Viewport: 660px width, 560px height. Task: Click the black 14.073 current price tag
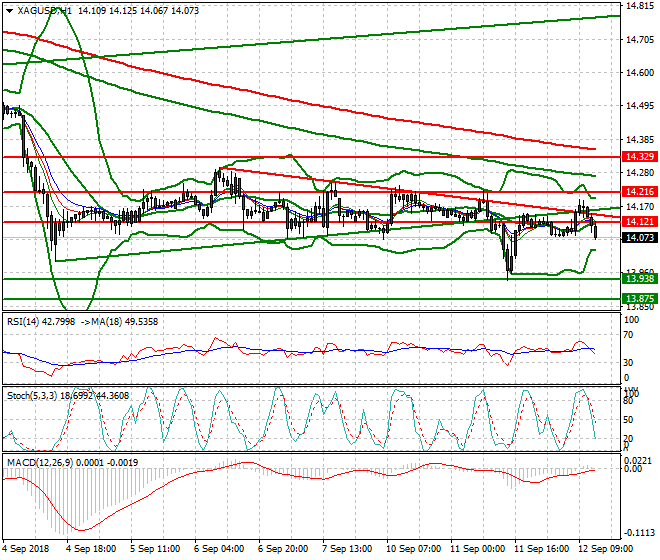[x=639, y=238]
